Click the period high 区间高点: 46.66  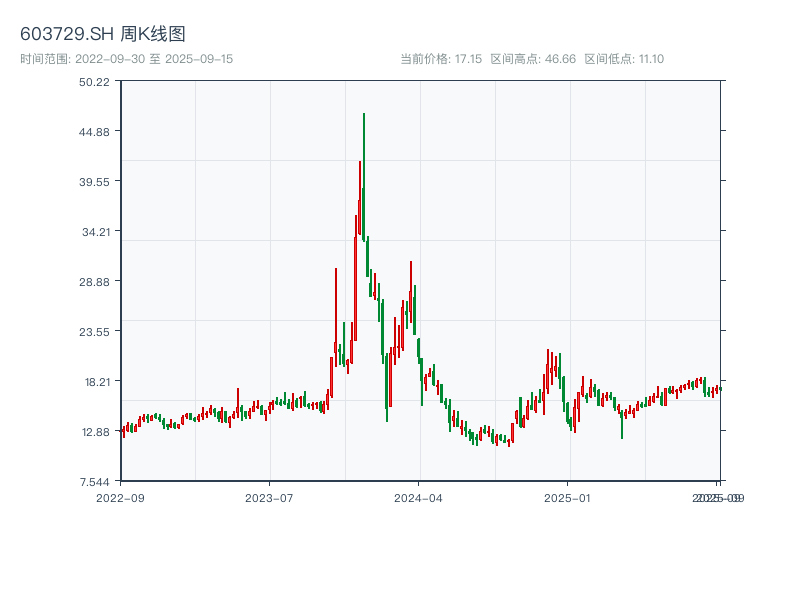[x=533, y=59]
